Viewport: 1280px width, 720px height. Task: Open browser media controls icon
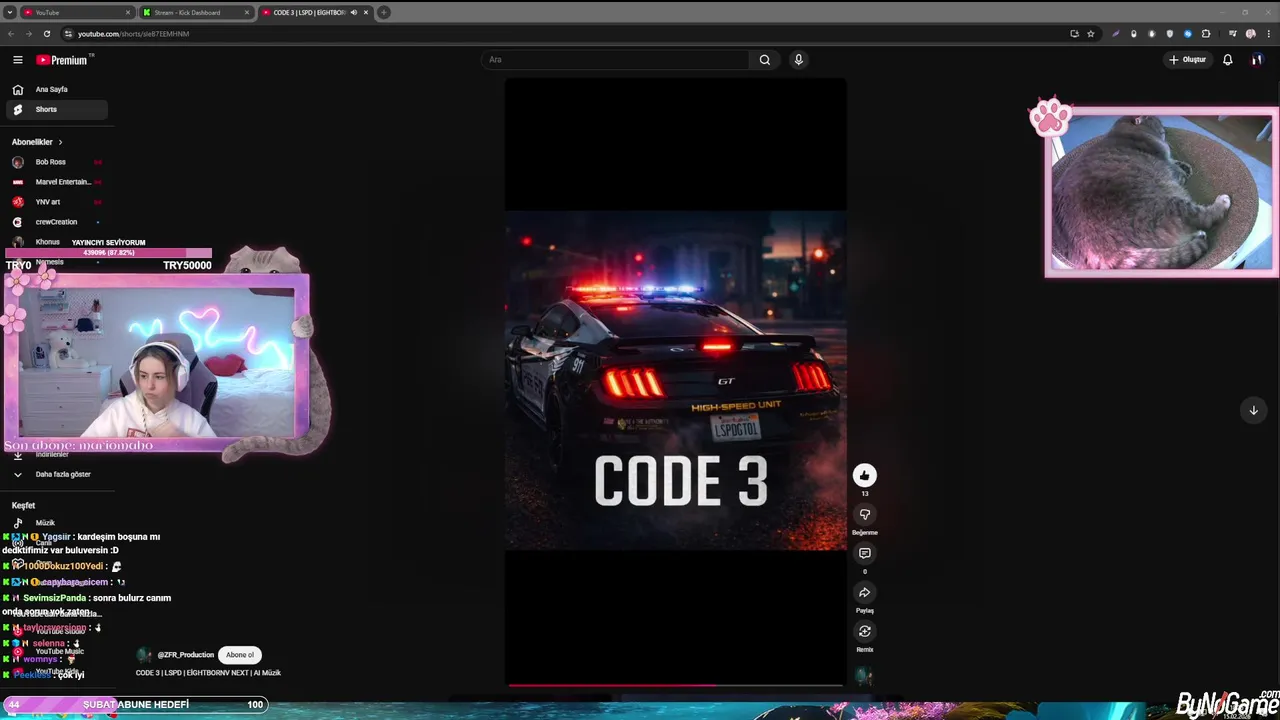point(1232,34)
